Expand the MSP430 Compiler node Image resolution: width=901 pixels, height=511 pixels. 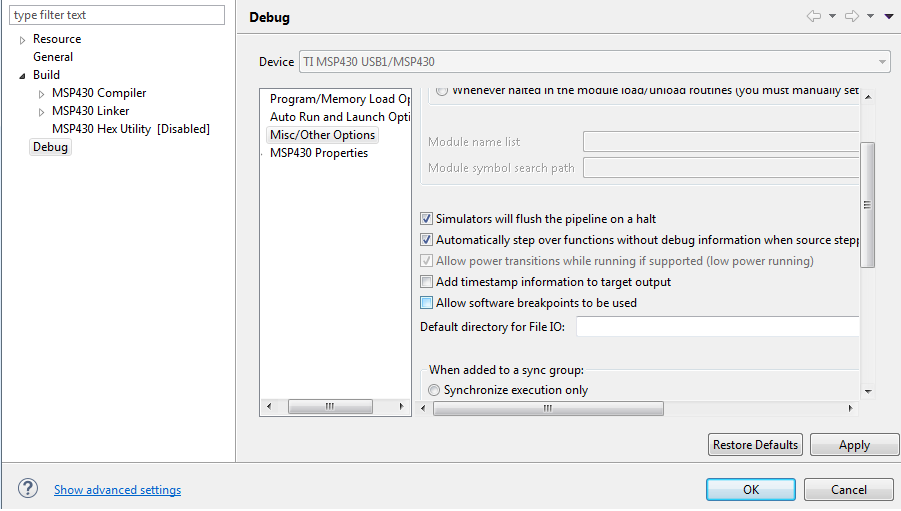point(42,94)
